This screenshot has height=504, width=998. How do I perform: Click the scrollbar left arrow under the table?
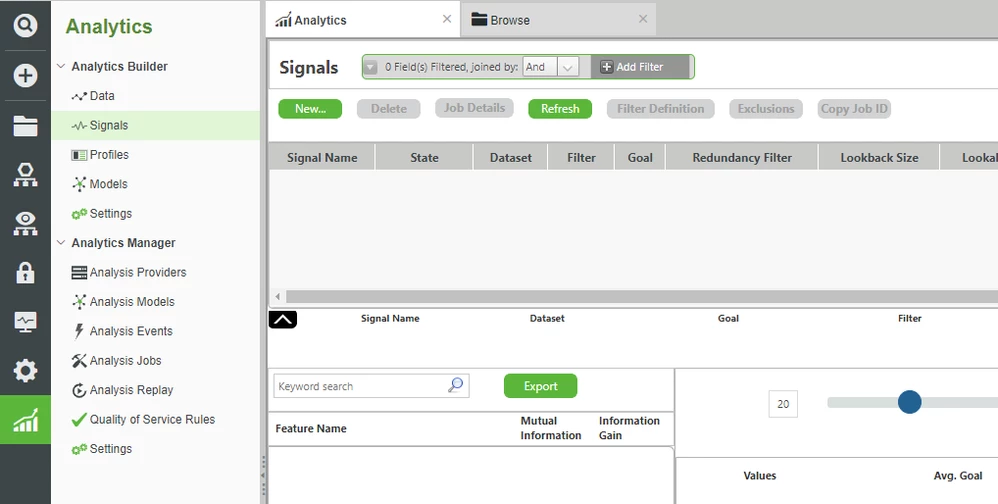click(x=277, y=297)
